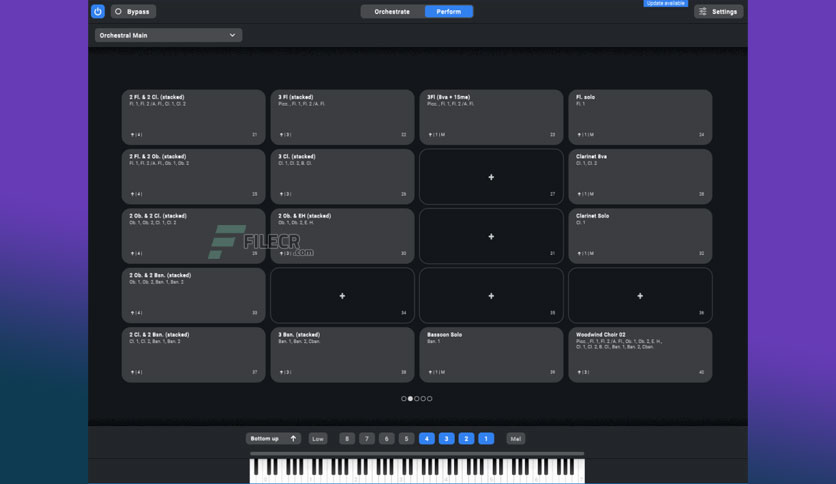Select the Woodwind Choir 02 pad
Screen dimensions: 836x484
click(640, 354)
